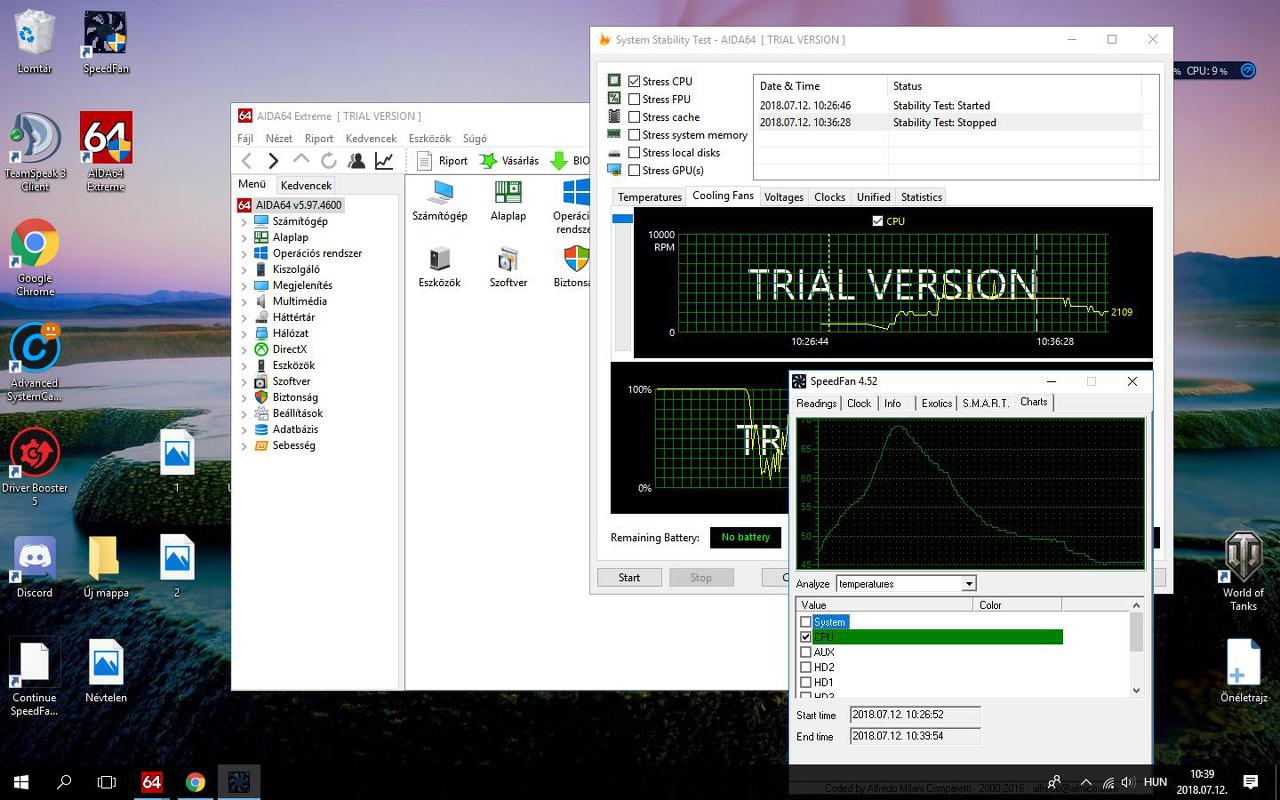Click the Vásárlás toolbar button
The width and height of the screenshot is (1280, 800).
tap(509, 161)
